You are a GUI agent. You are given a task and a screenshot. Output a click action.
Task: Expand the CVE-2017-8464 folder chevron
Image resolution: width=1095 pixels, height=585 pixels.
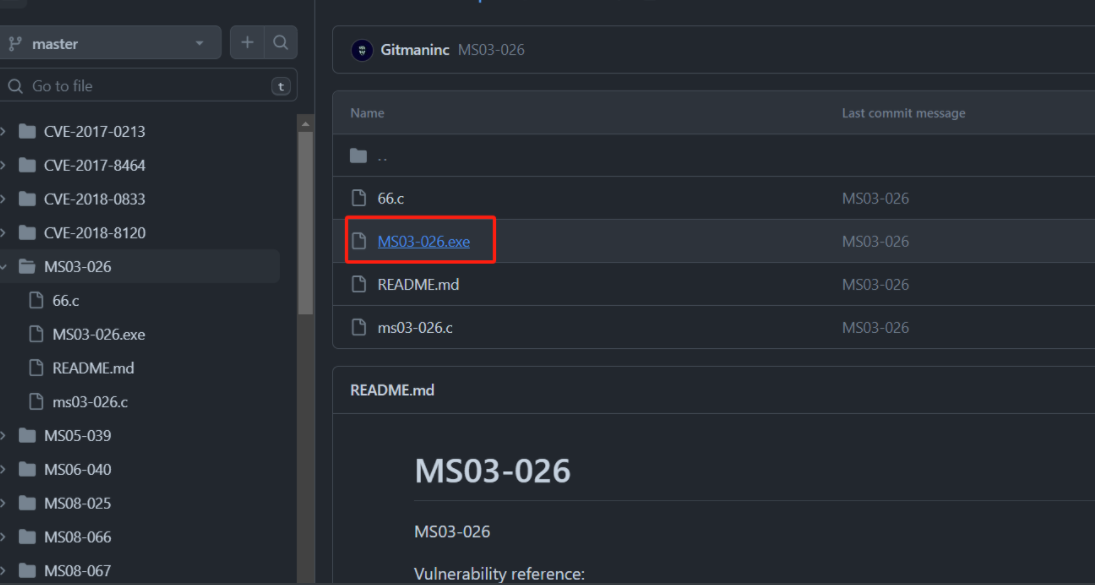3,165
